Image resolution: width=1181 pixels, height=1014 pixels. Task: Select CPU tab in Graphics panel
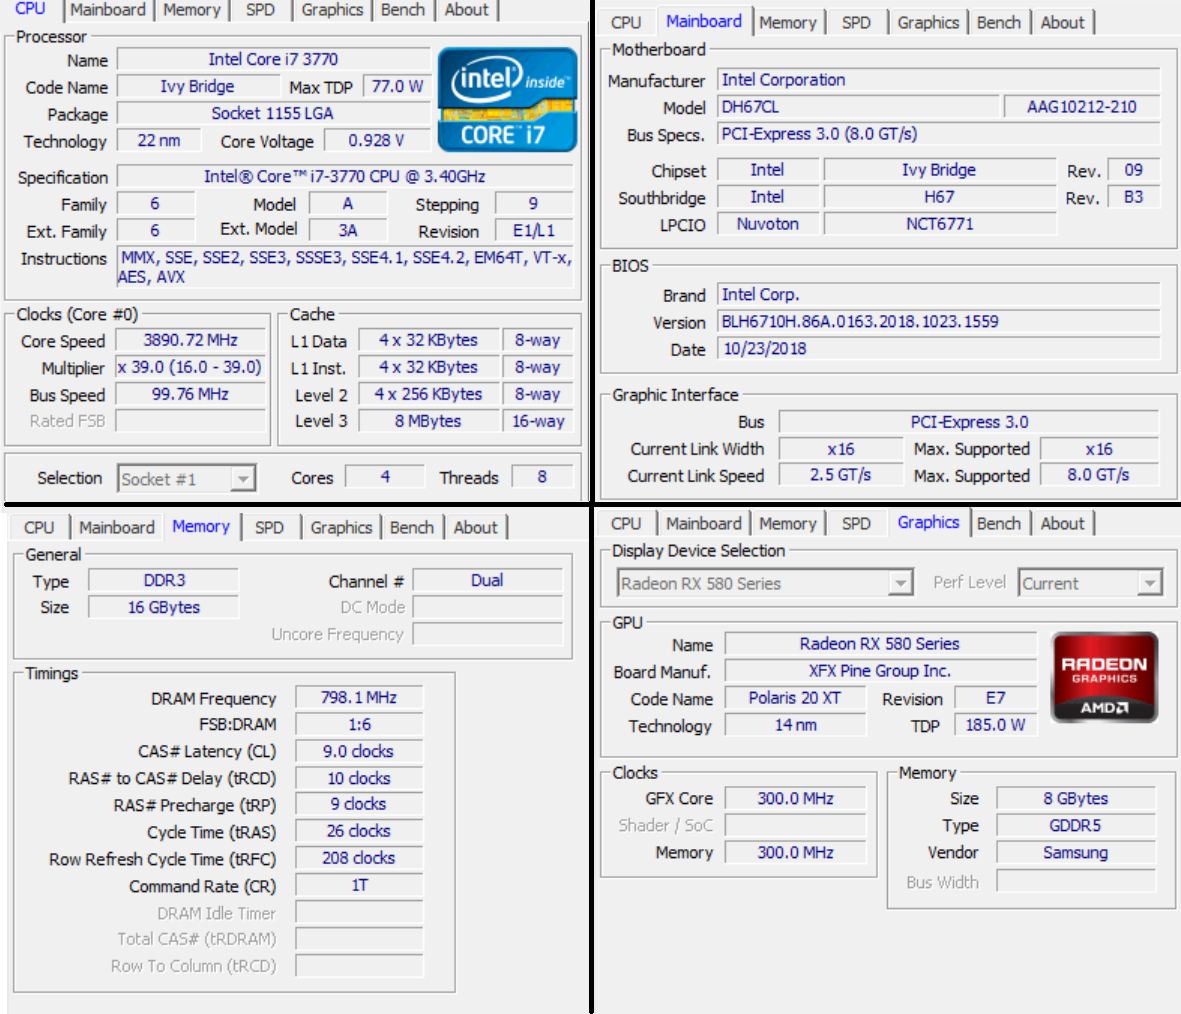[x=626, y=524]
